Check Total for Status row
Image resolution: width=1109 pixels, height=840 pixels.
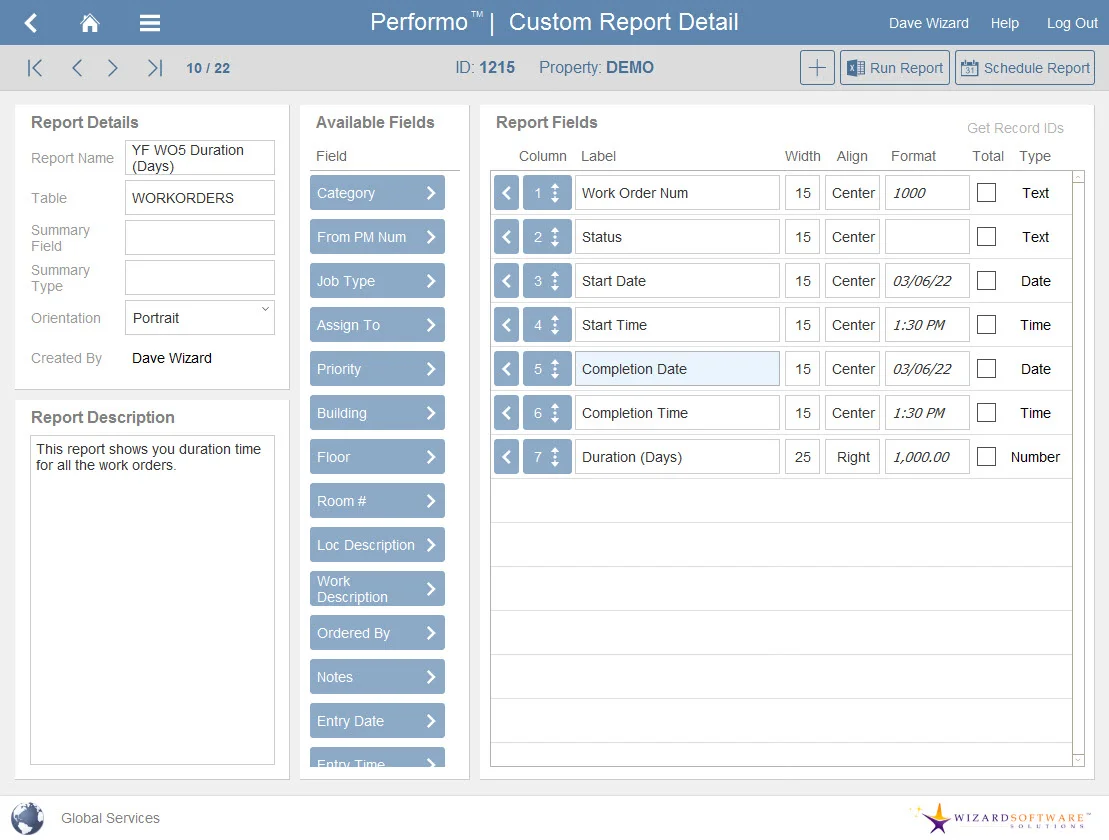(986, 236)
